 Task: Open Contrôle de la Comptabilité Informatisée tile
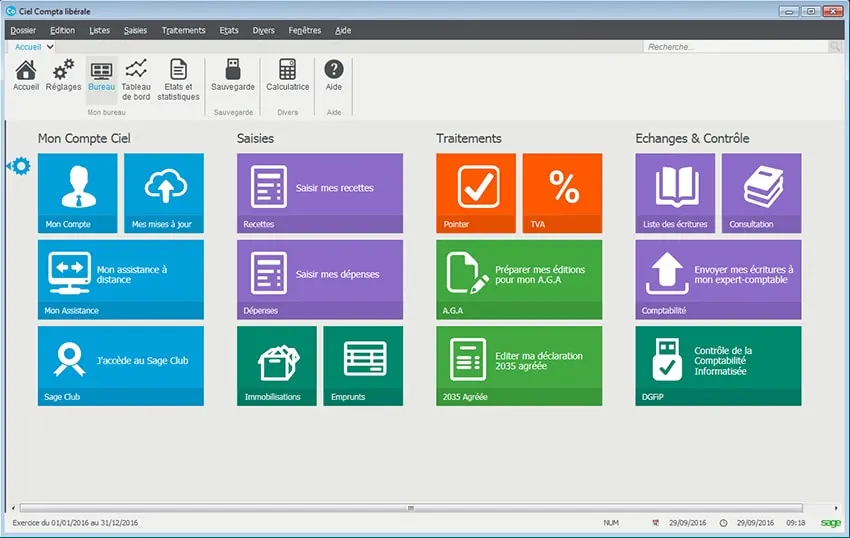(718, 366)
